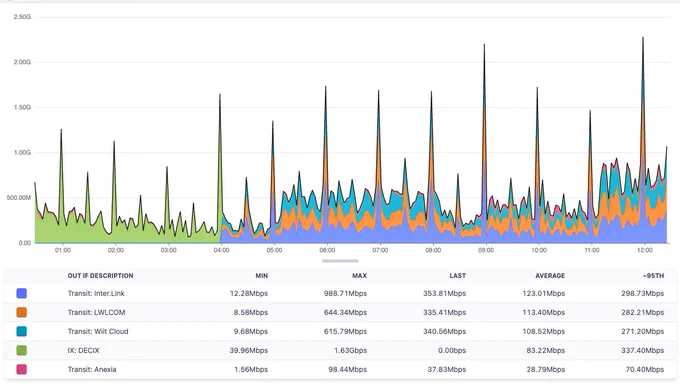Click the 988.71Mbps max value
680x392 pixels.
tap(345, 294)
